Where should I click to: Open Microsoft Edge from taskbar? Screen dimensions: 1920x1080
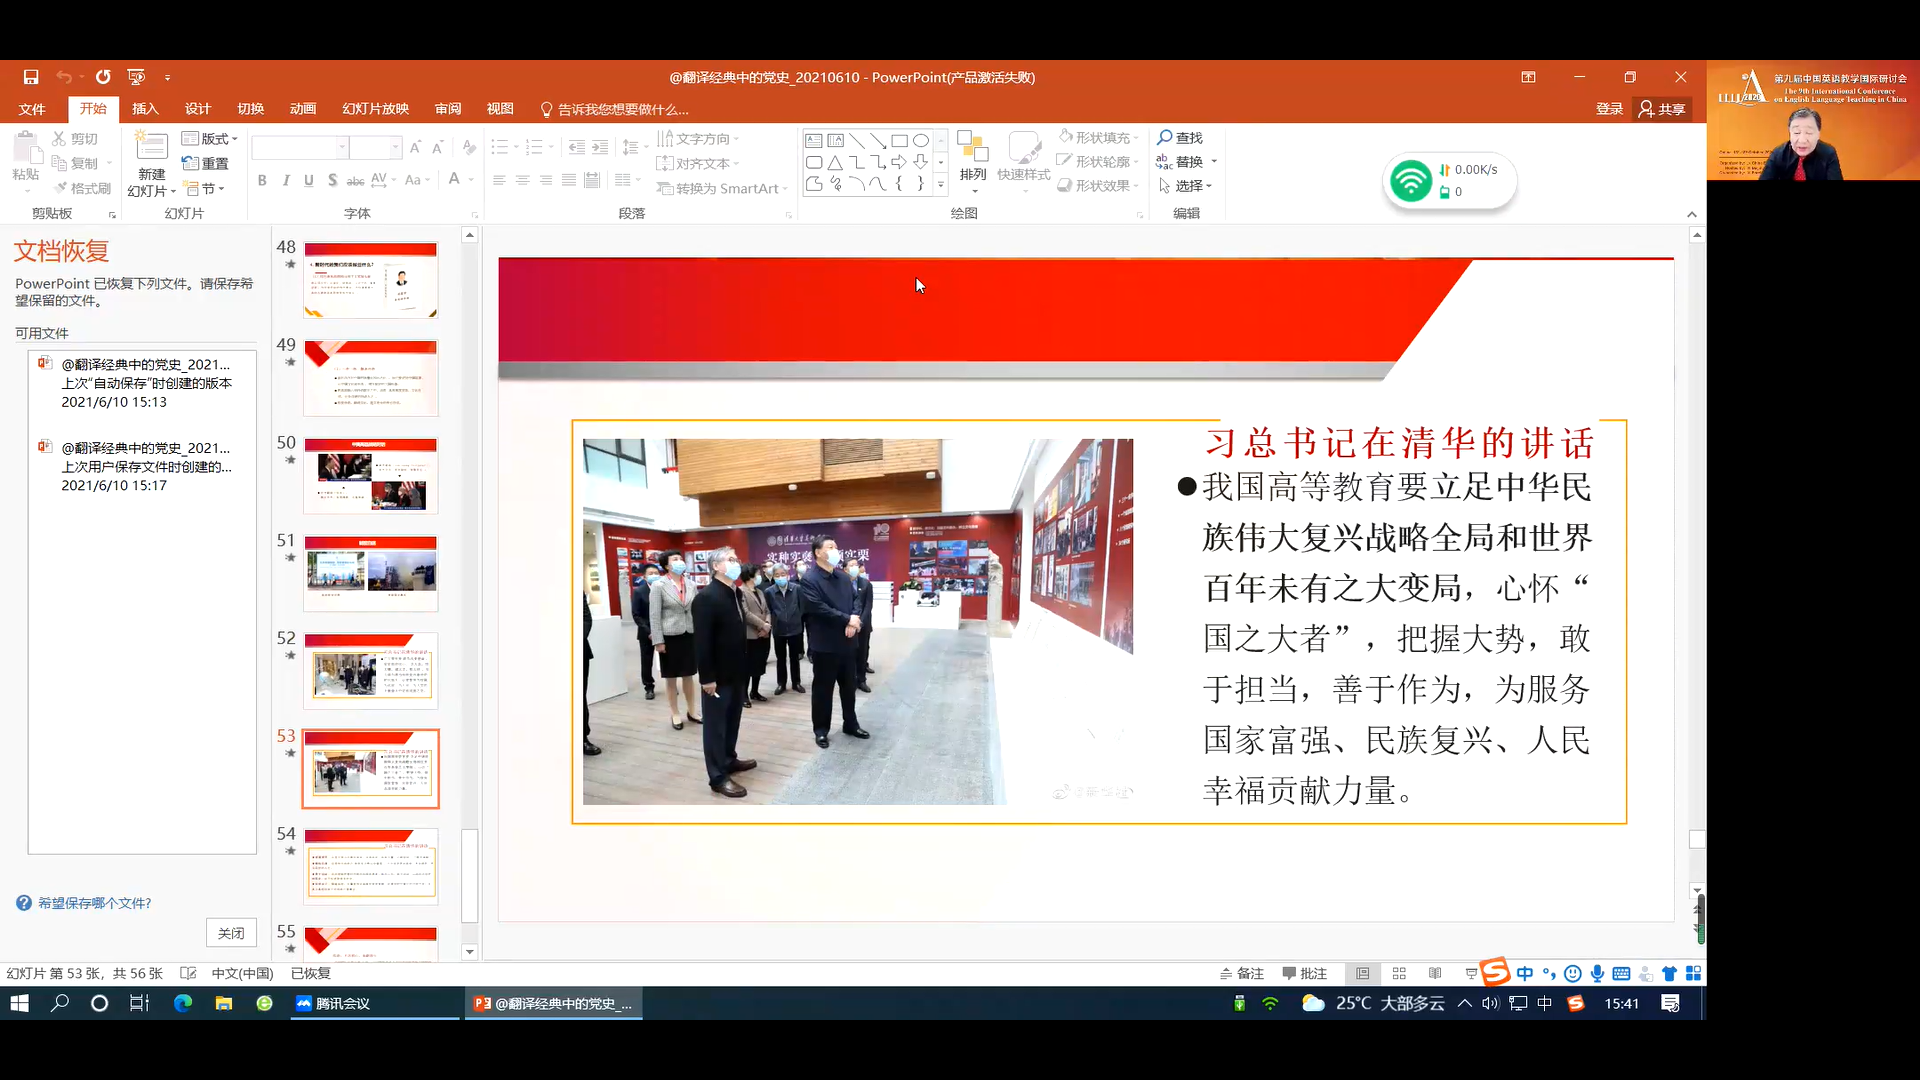(183, 1003)
